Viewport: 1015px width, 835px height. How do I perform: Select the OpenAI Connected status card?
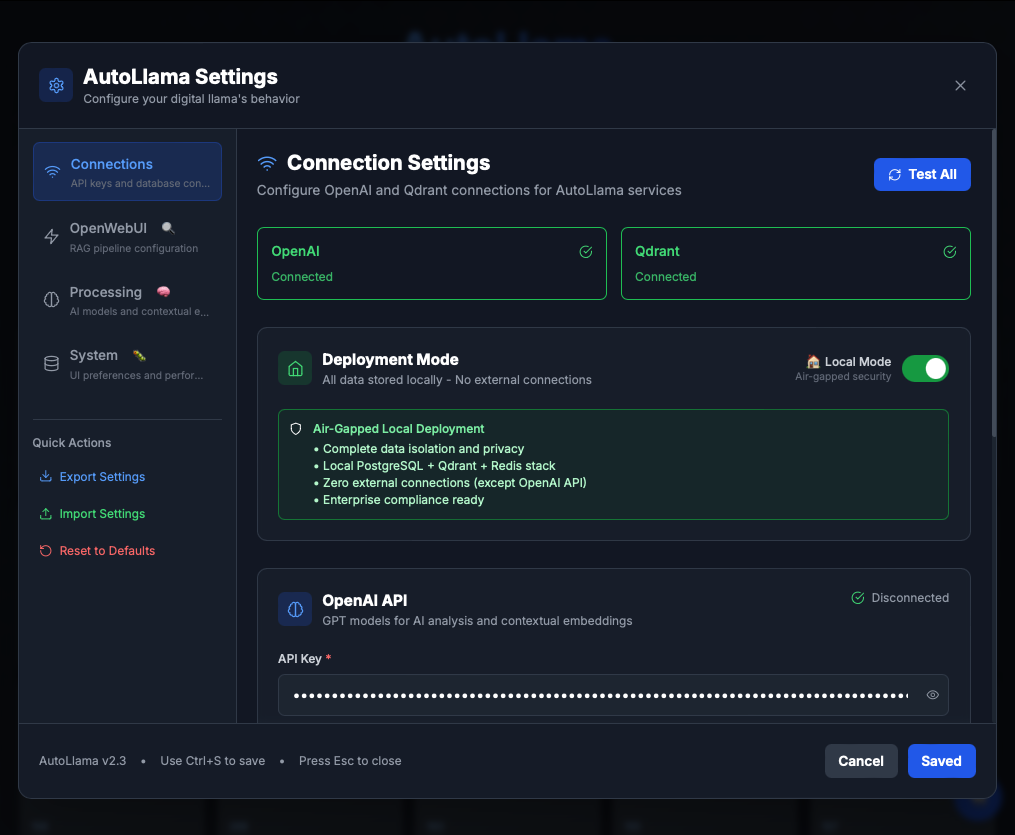[x=432, y=263]
